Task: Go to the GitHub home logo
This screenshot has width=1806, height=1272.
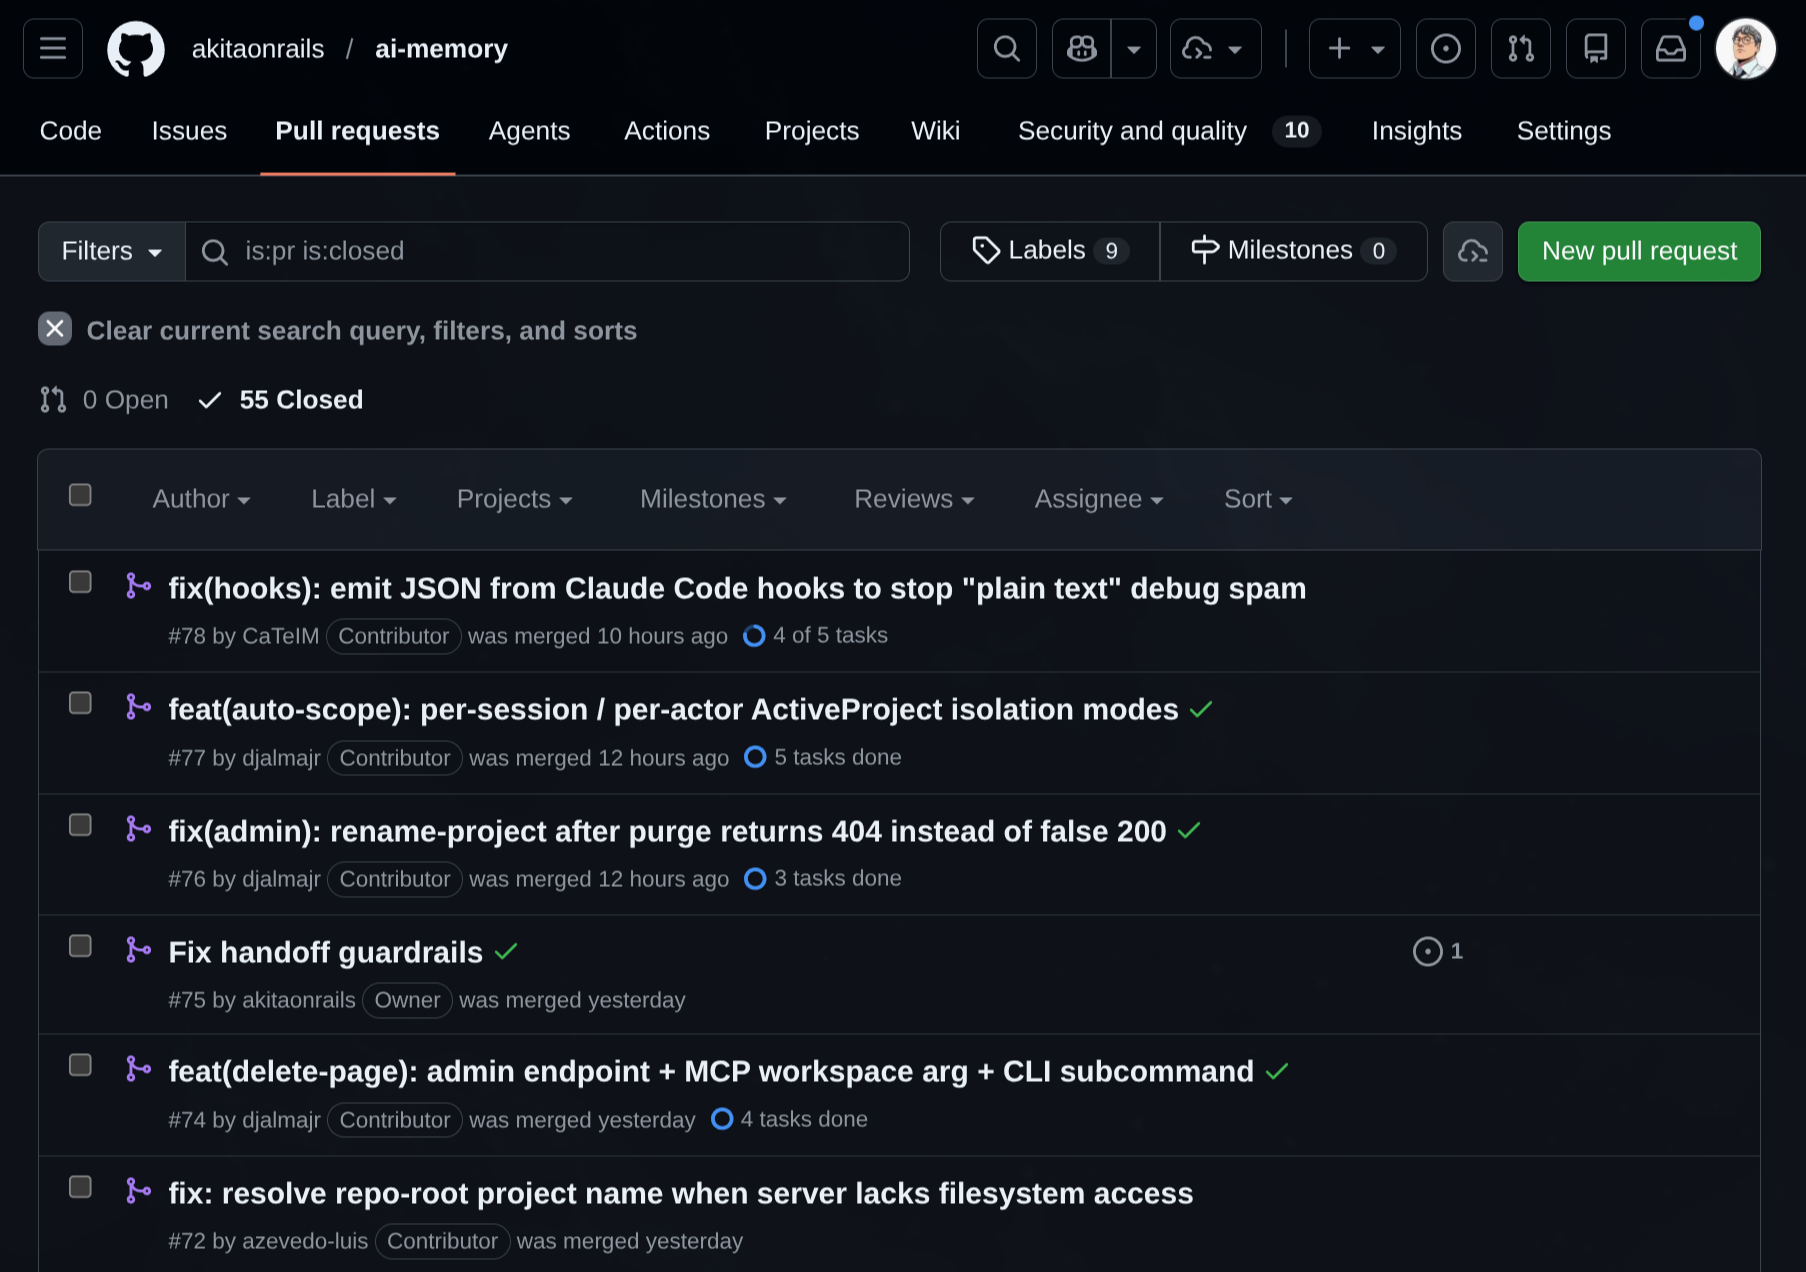Action: [x=136, y=49]
